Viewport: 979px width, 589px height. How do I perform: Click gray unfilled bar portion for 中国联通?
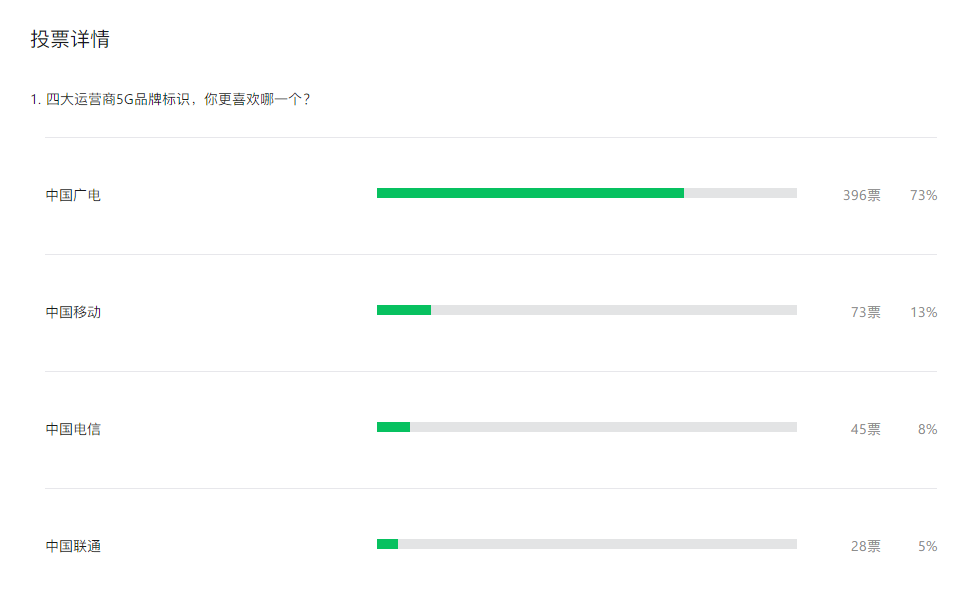[598, 544]
